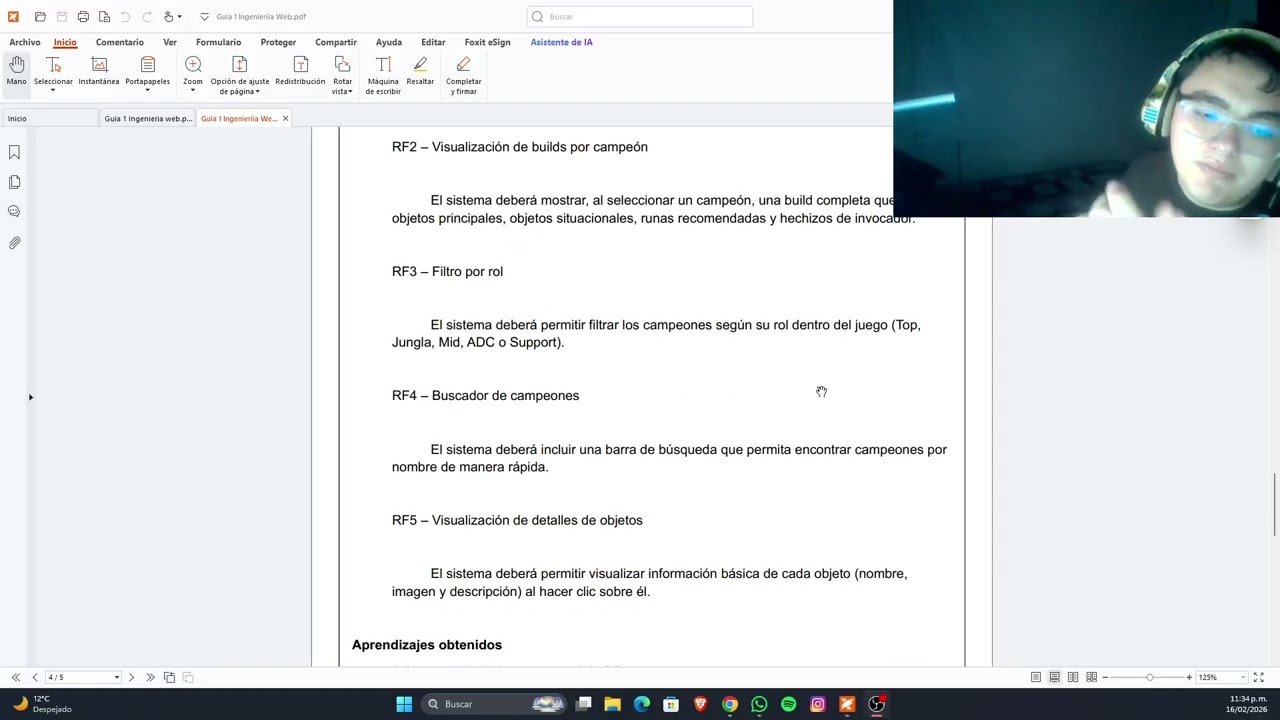
Task: Open the Rotar vista dropdown
Action: 342,75
